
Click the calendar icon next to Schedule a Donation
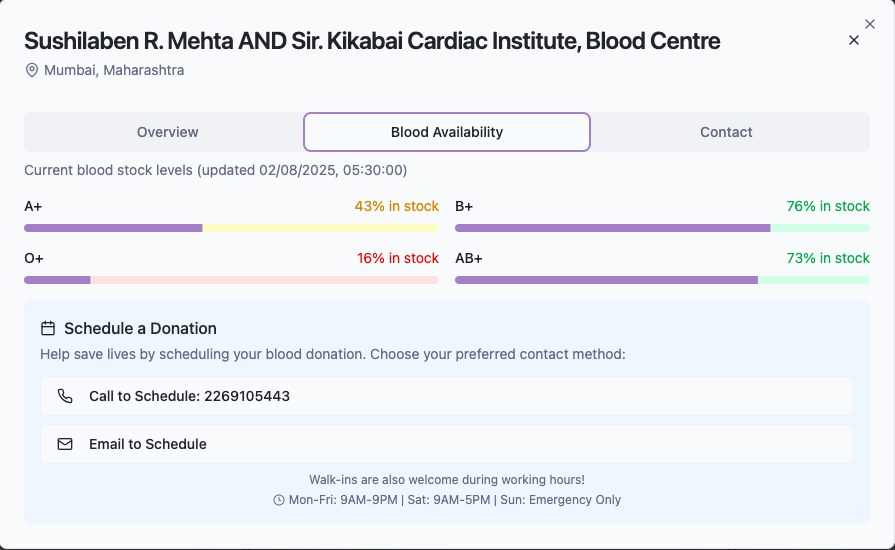click(x=48, y=328)
